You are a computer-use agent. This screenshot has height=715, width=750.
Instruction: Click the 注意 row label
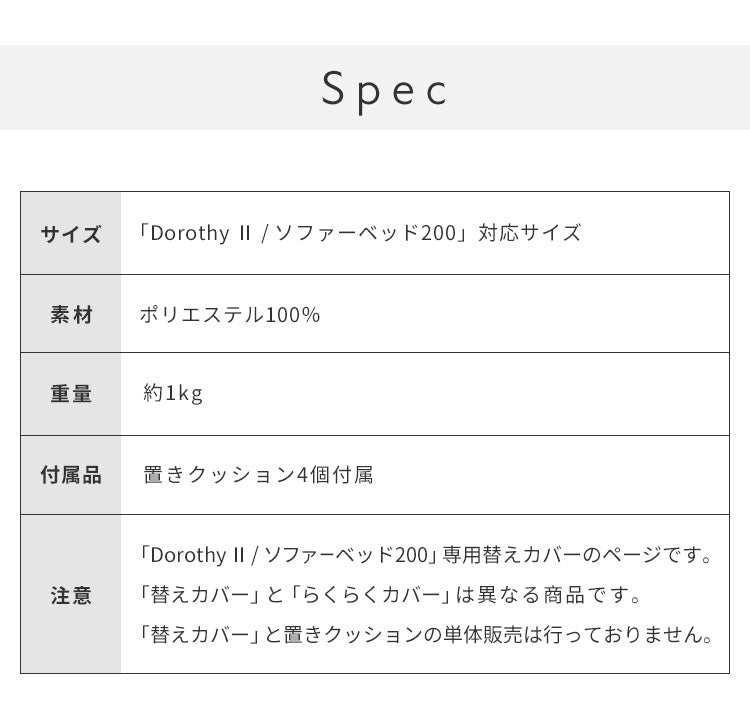[71, 596]
